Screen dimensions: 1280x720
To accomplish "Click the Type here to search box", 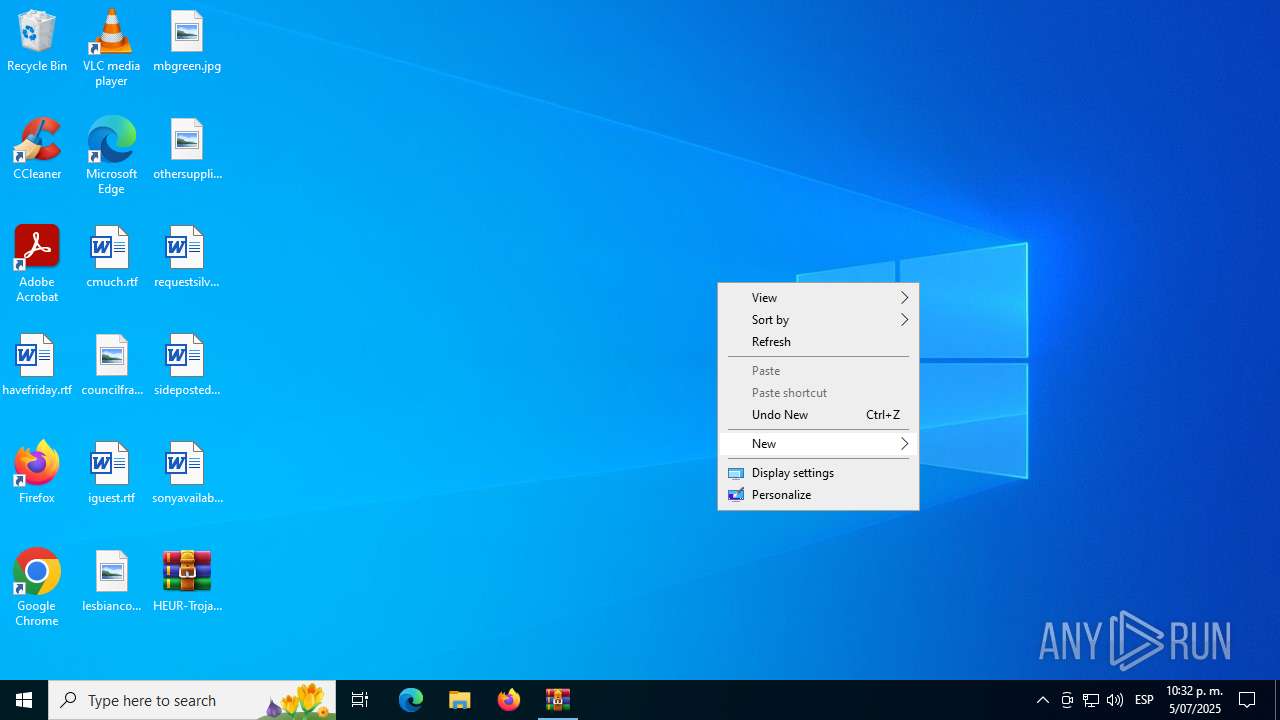I will [x=192, y=700].
